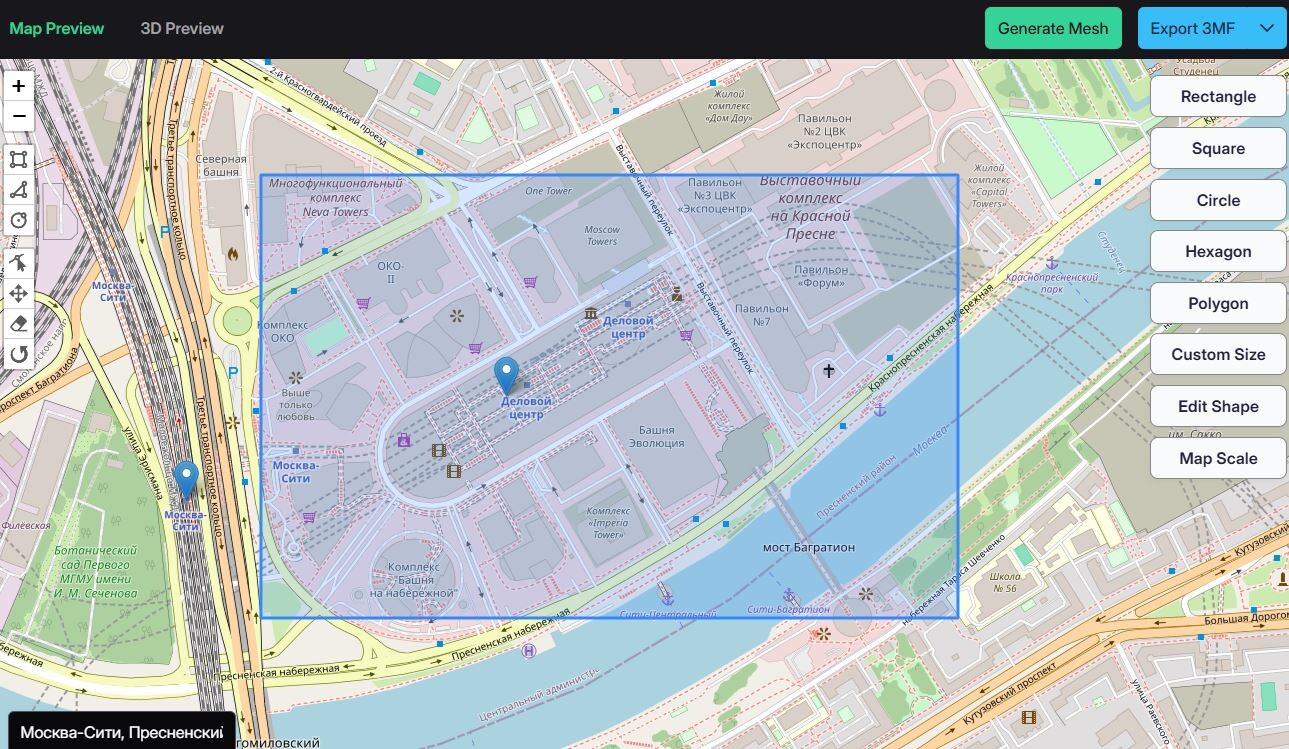The height and width of the screenshot is (749, 1289).
Task: Zoom out of the map
Action: click(x=18, y=116)
